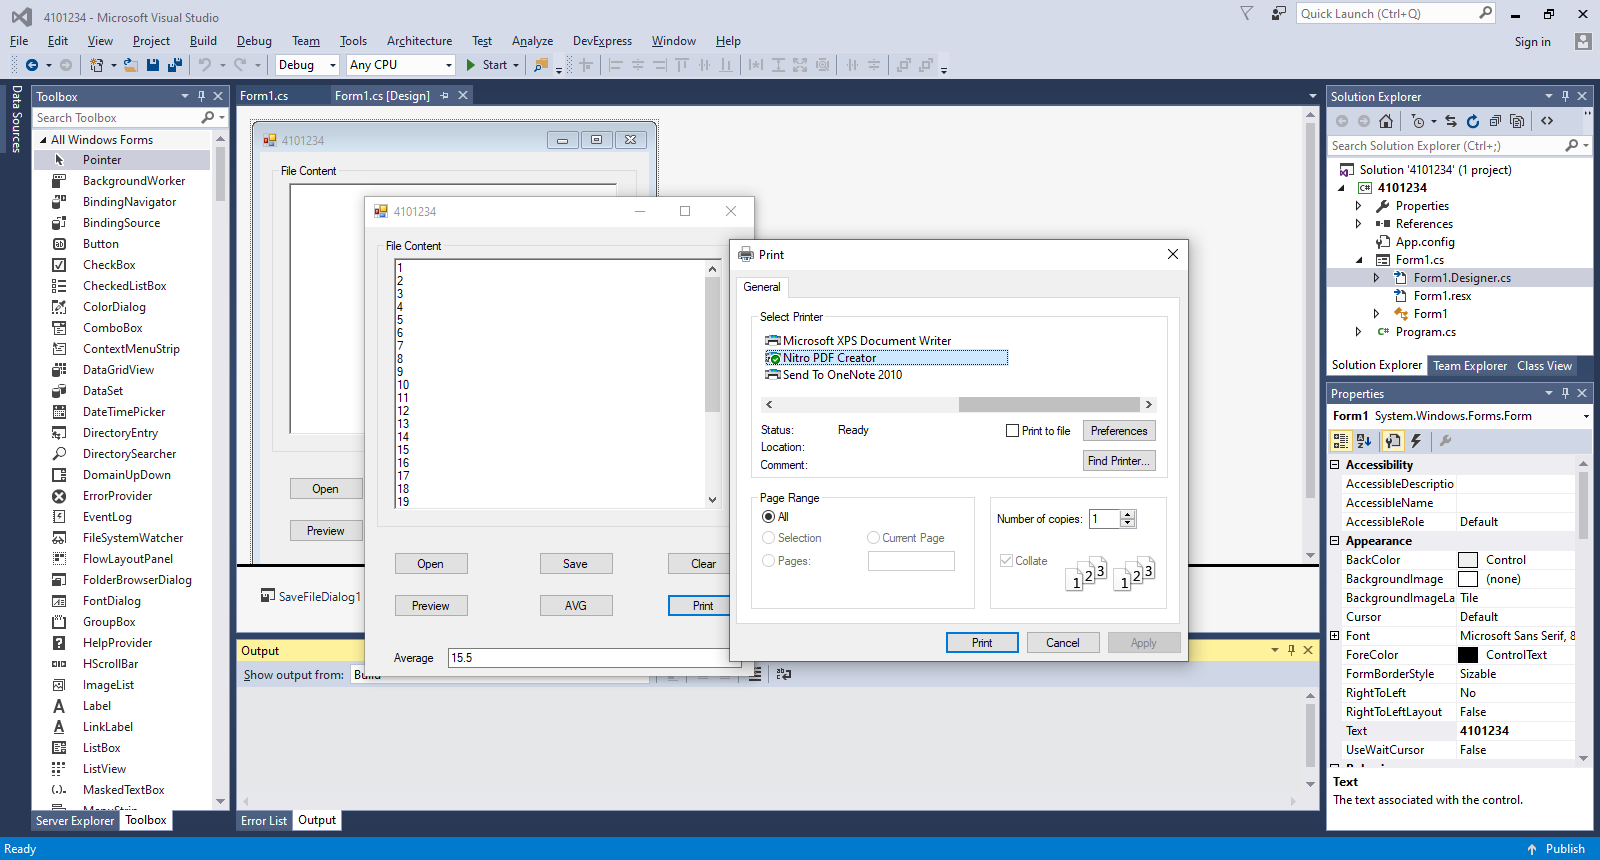Click the Find in Files toolbar icon
This screenshot has height=860, width=1600.
point(541,65)
